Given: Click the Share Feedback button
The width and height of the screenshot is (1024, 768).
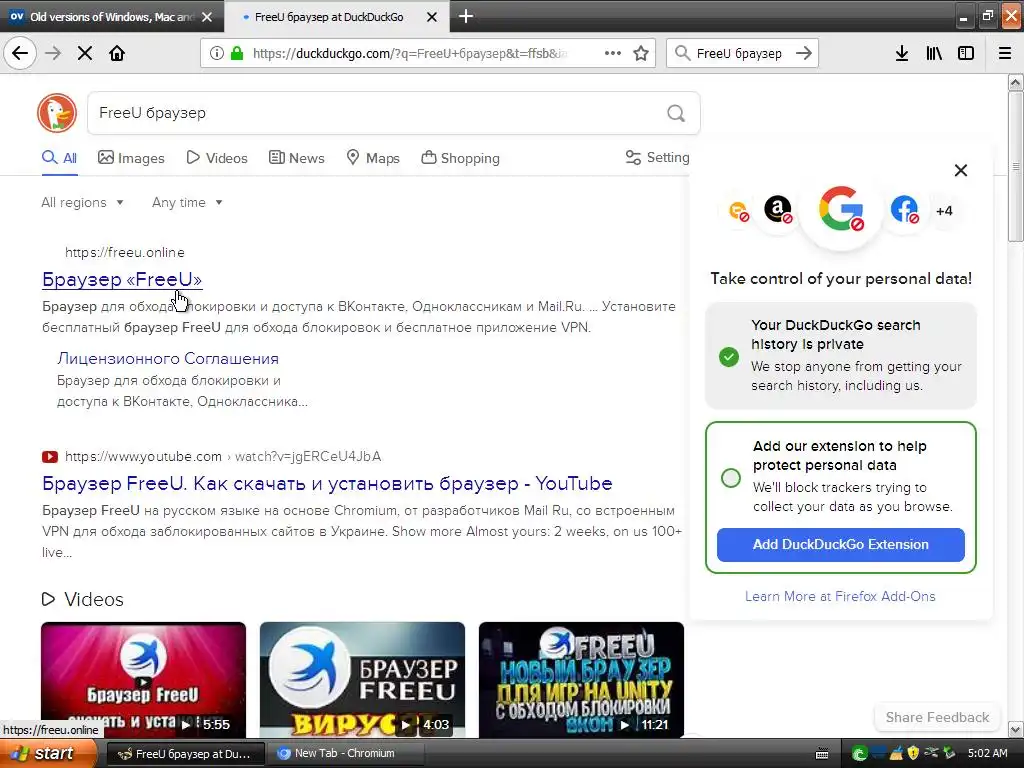Looking at the screenshot, I should (x=937, y=717).
